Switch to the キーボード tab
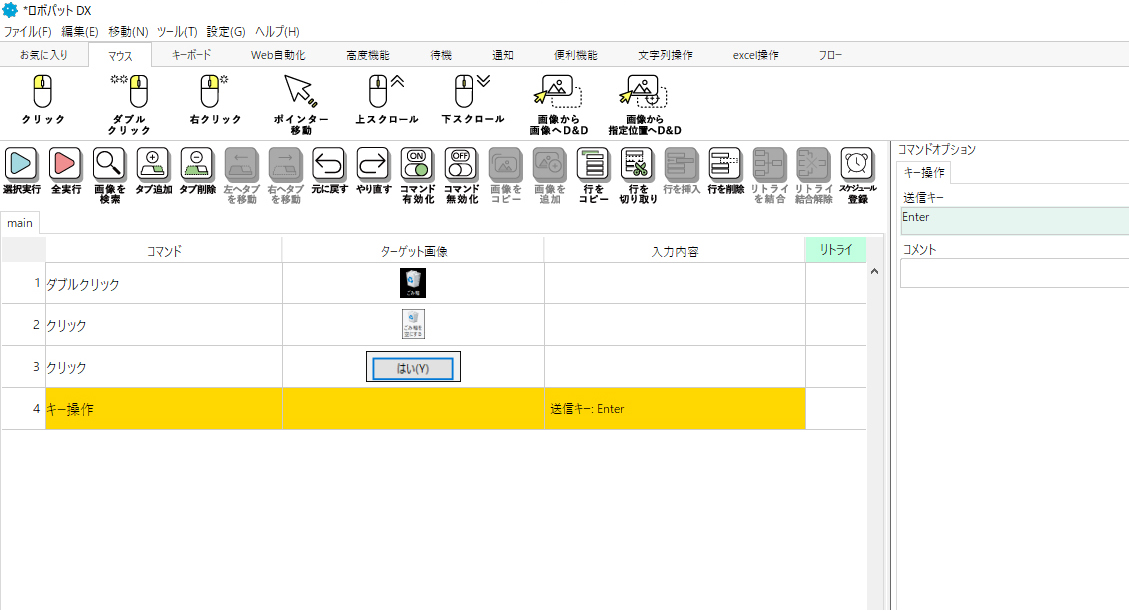The height and width of the screenshot is (612, 1129). tap(191, 55)
